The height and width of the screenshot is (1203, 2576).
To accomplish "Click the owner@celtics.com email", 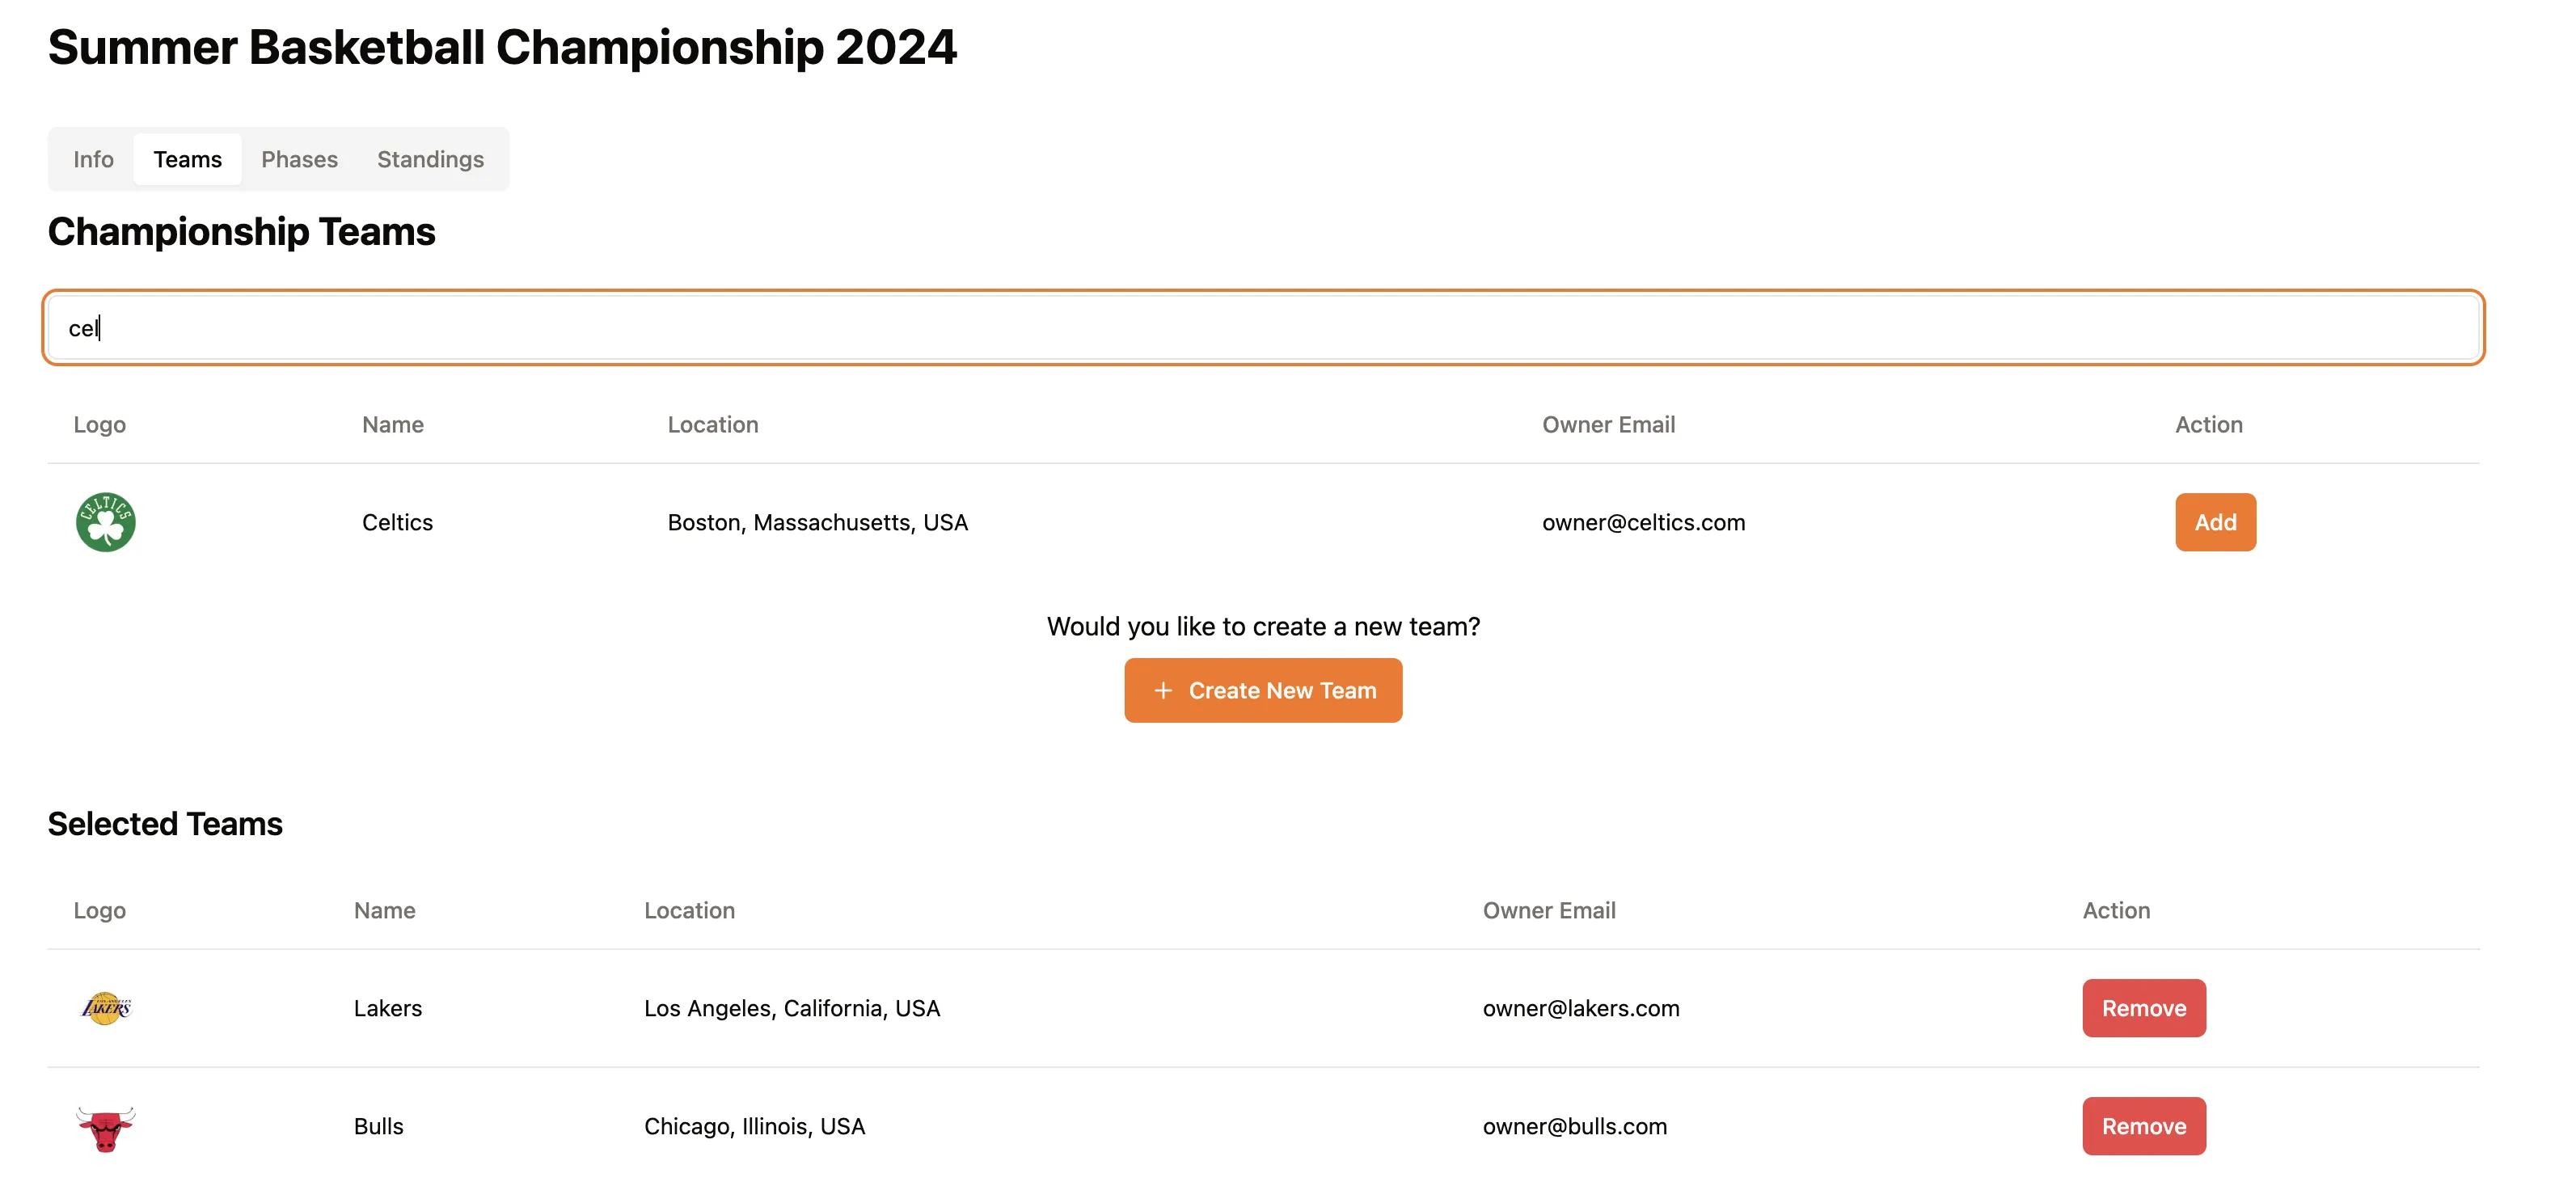I will point(1643,522).
